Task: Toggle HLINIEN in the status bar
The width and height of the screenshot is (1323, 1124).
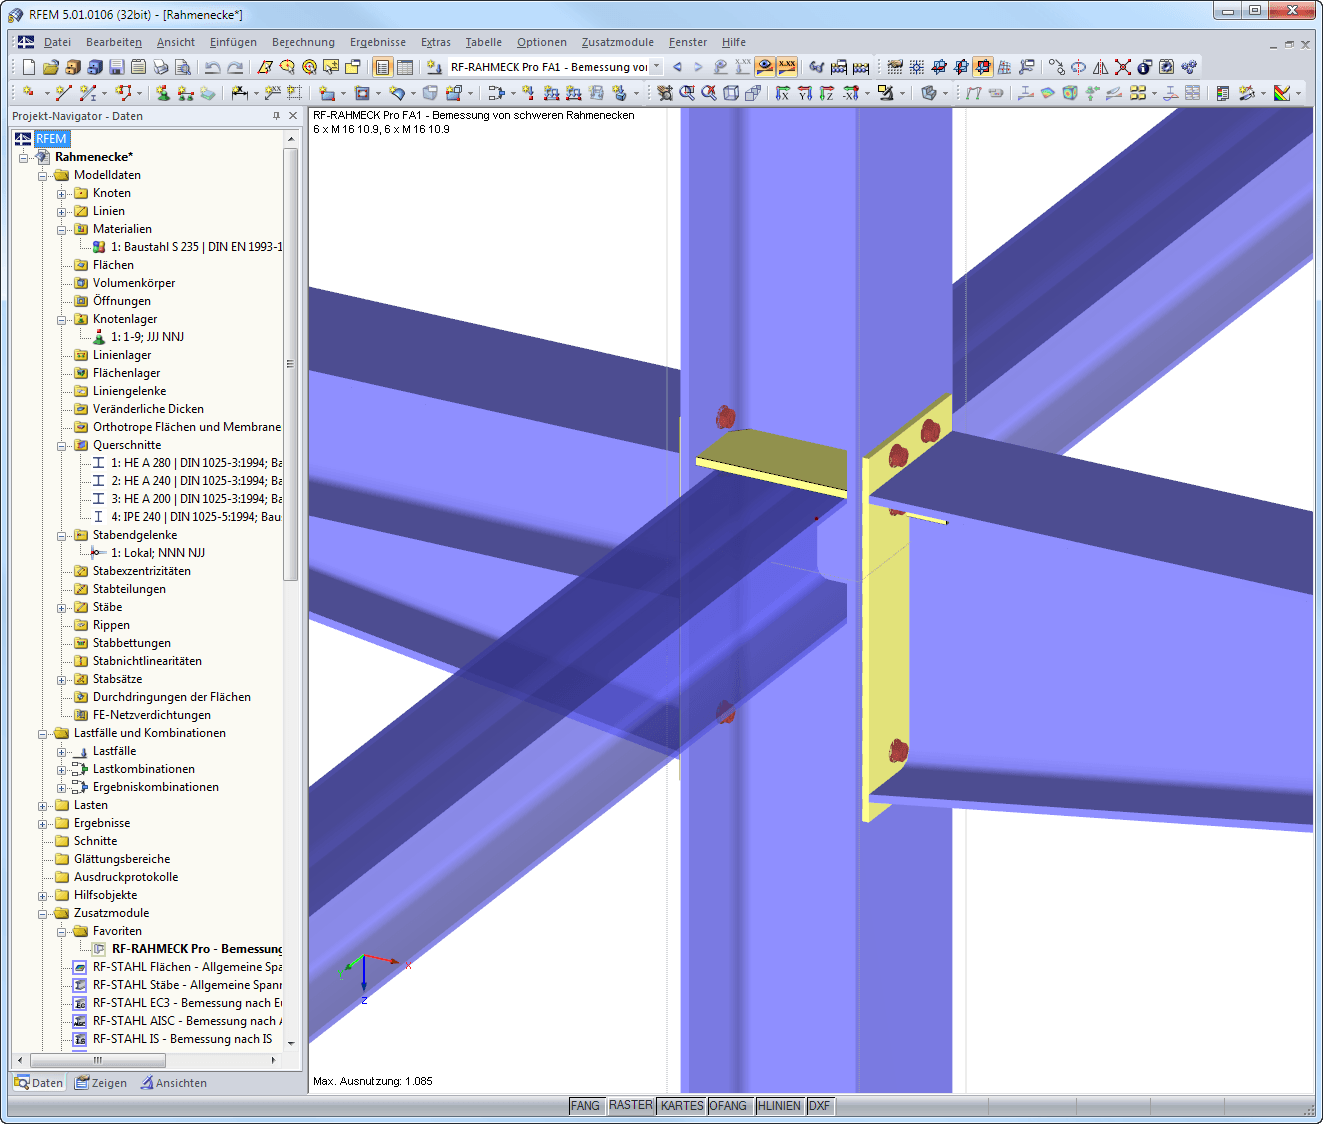Action: (x=779, y=1105)
